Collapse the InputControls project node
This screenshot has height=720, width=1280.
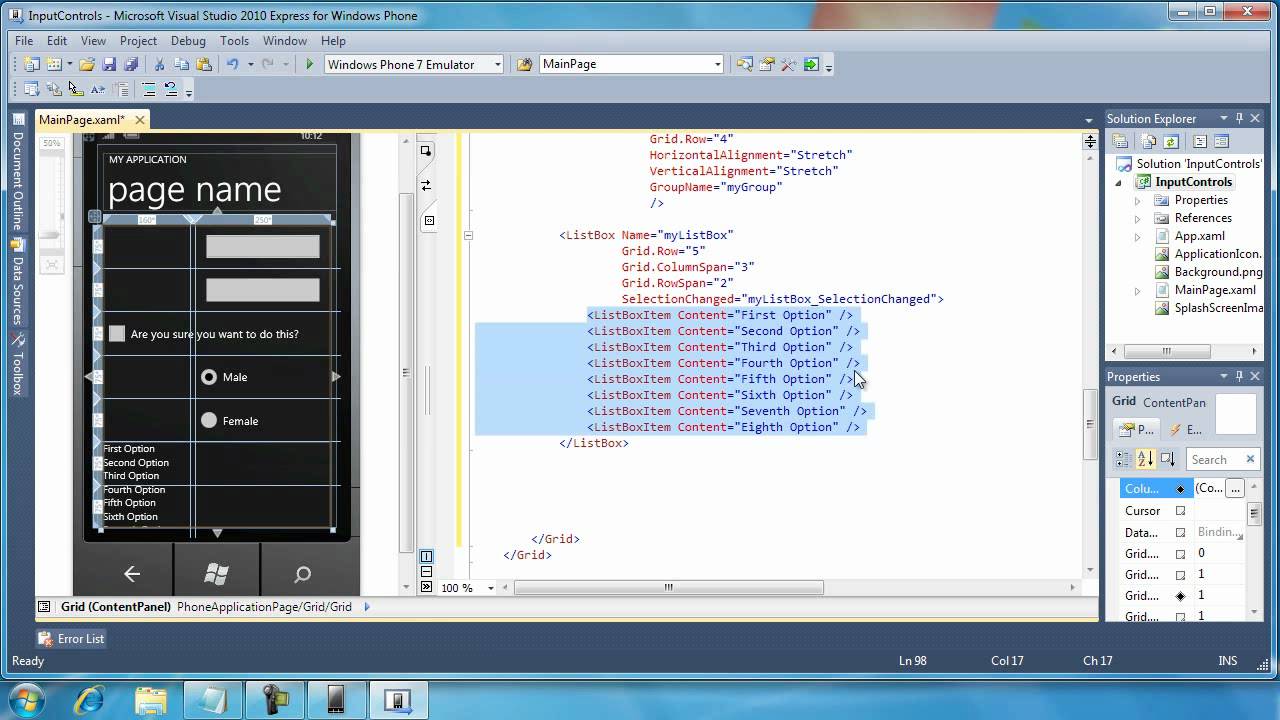pyautogui.click(x=1119, y=182)
